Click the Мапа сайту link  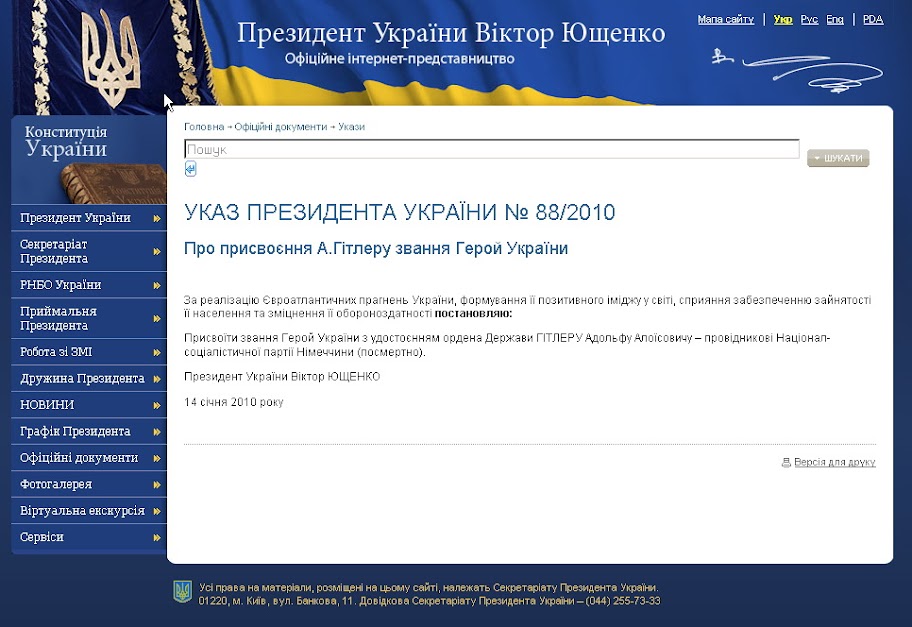725,20
